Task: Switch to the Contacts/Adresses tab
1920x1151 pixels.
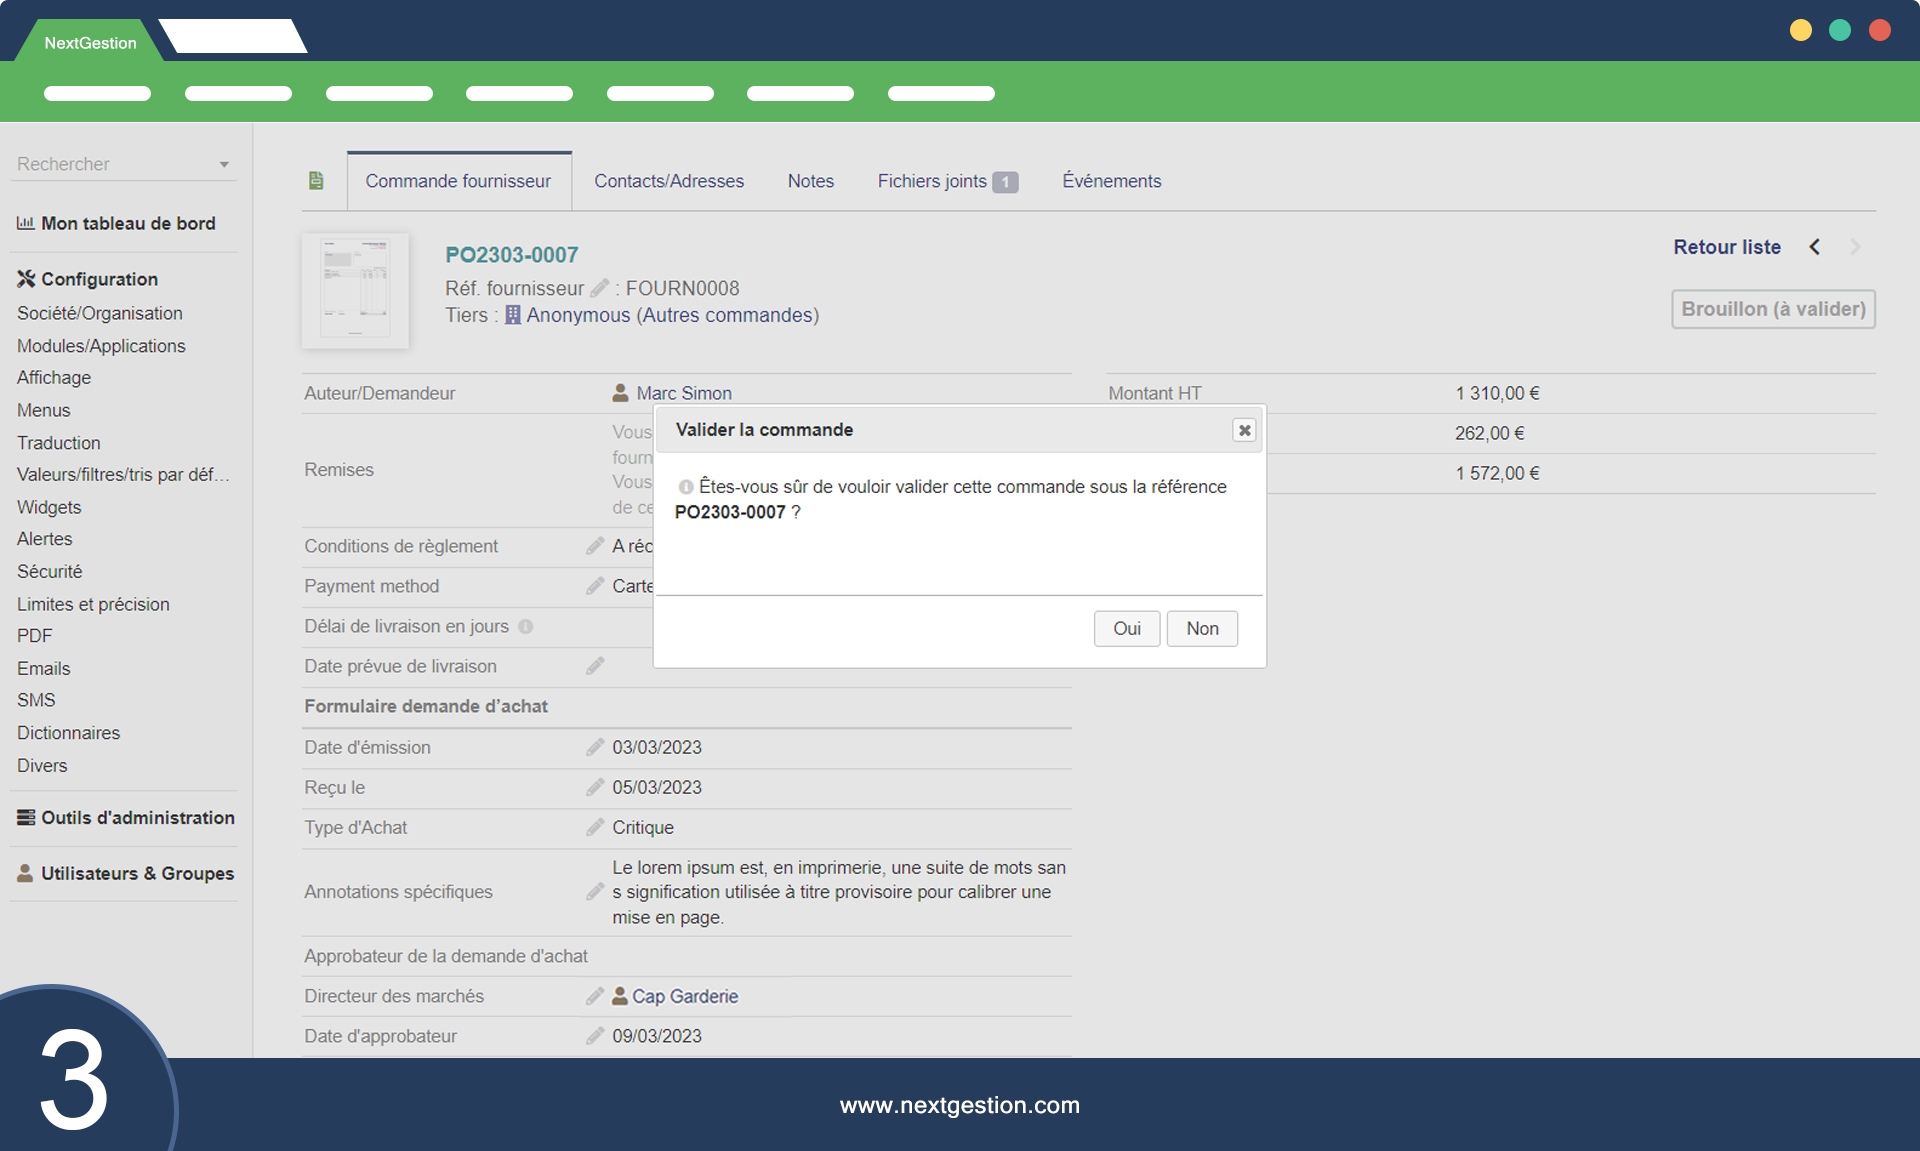Action: point(669,181)
